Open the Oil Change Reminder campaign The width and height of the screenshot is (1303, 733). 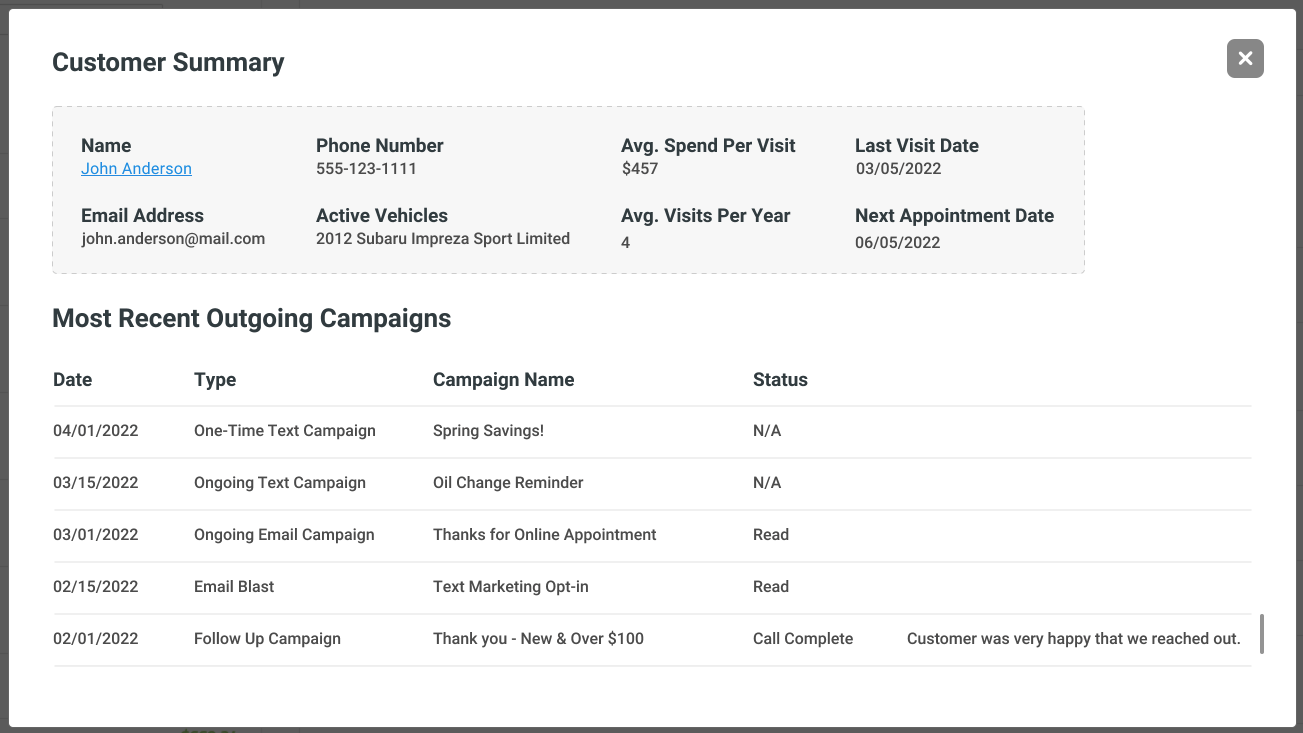[508, 482]
